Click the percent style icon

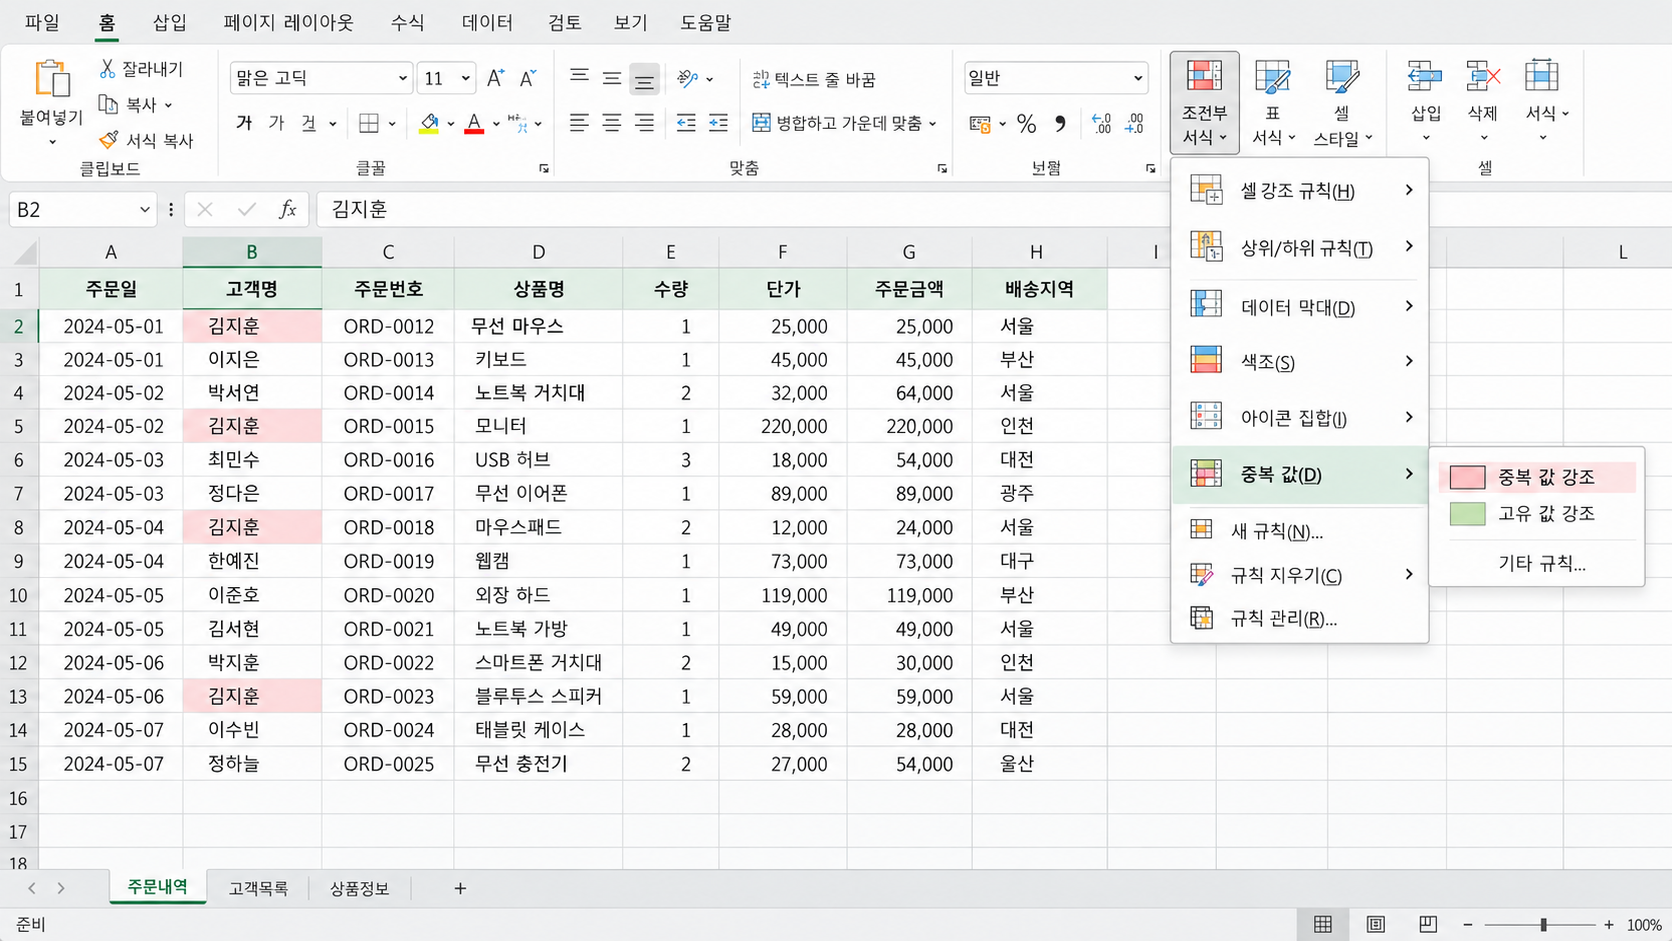coord(1026,123)
